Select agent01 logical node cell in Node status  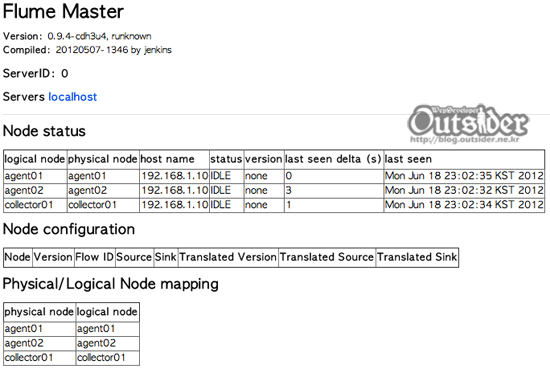35,176
